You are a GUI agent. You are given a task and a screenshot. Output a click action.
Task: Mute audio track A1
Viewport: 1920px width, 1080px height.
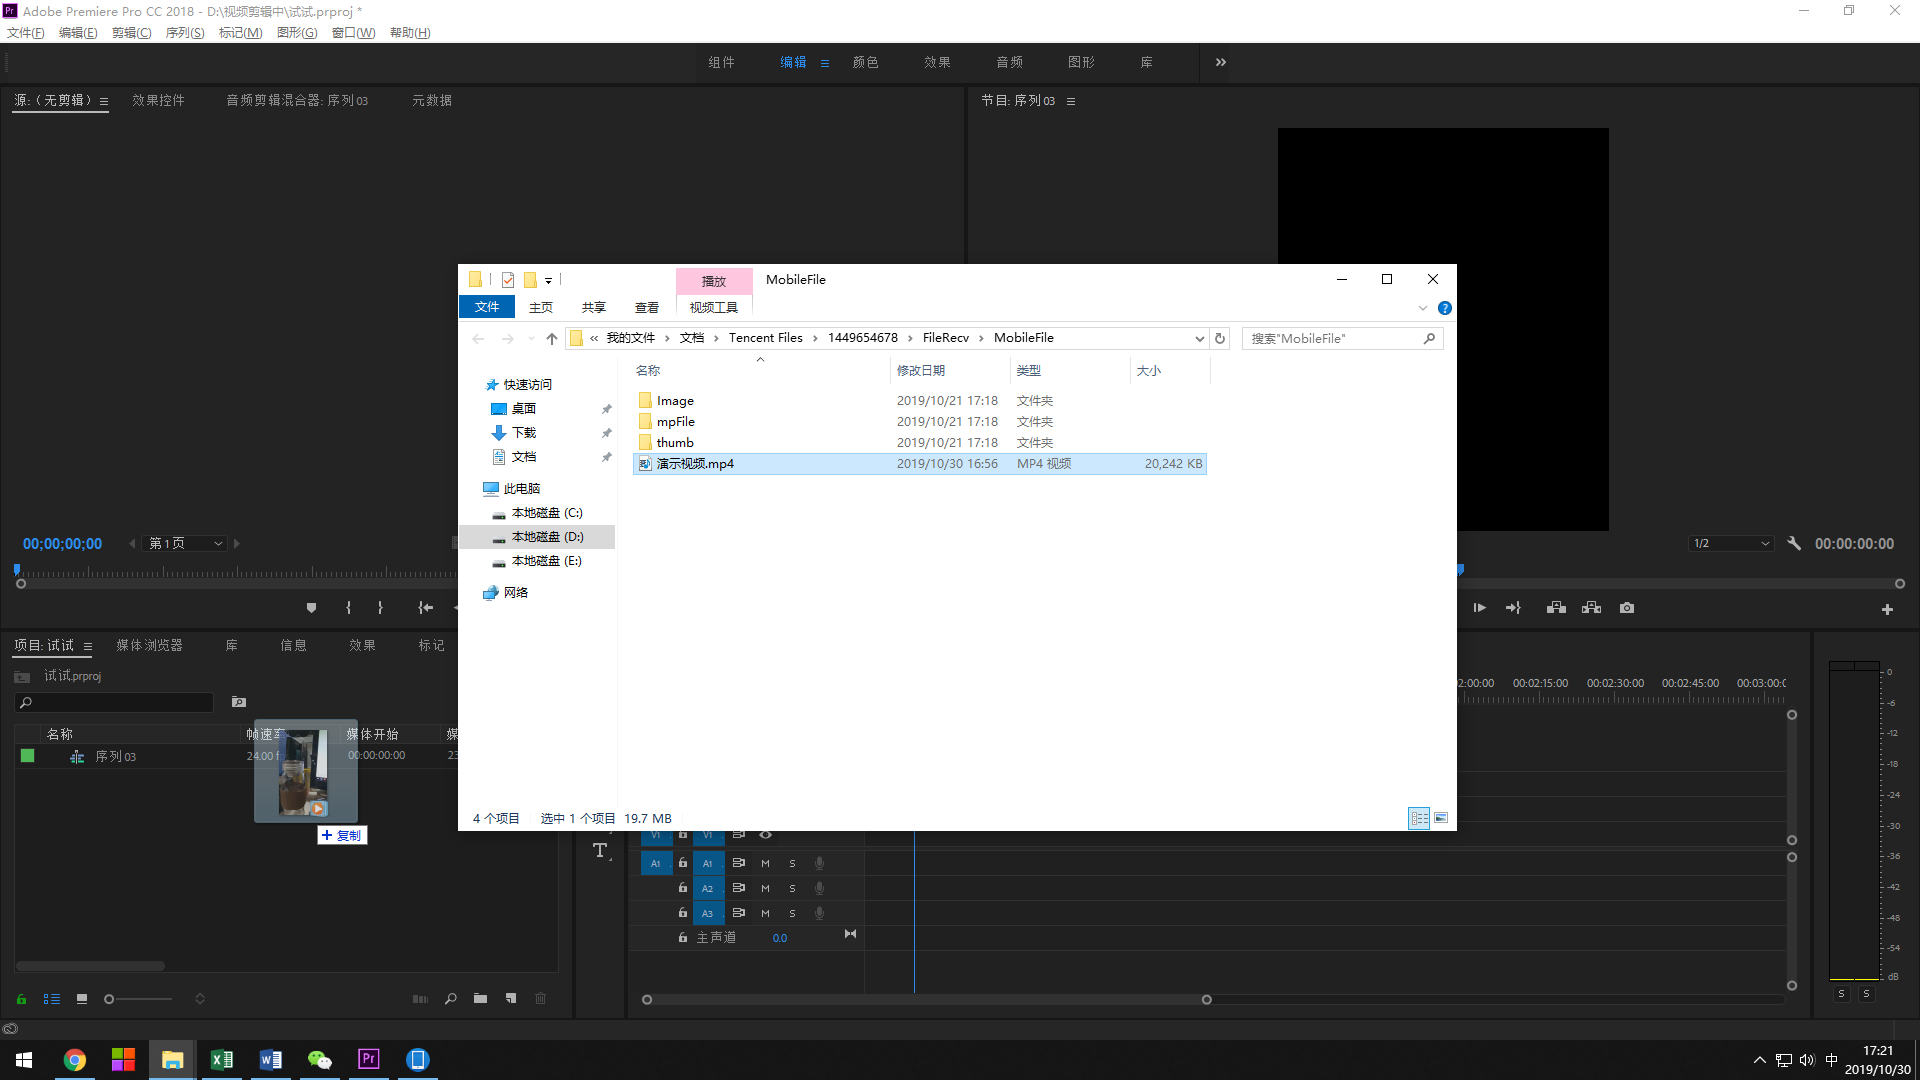tap(766, 863)
